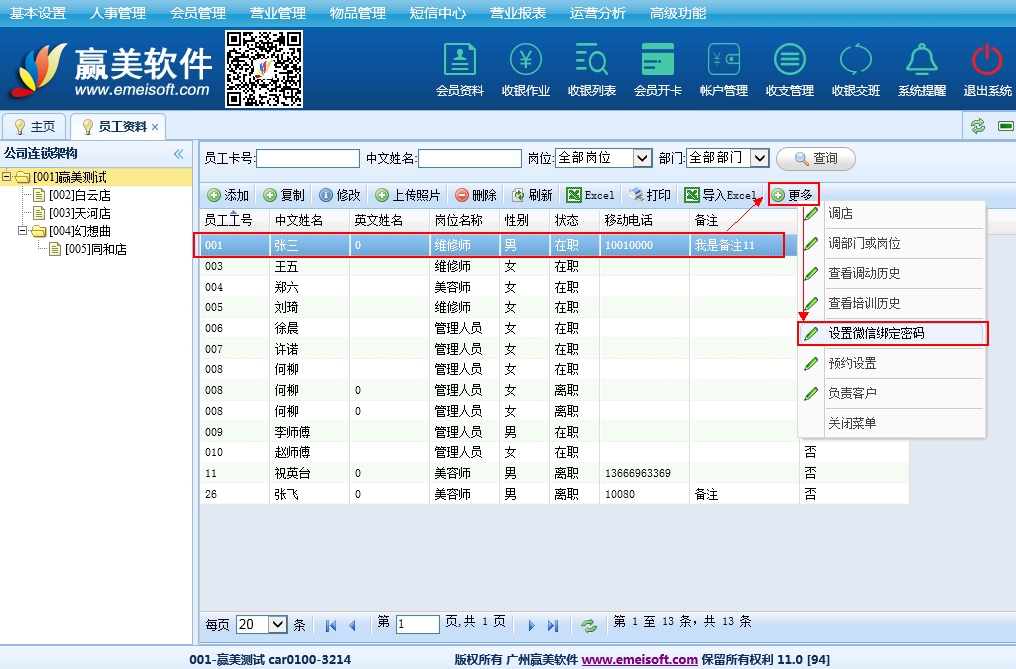
Task: Visit the www.emeisoft.com footer link
Action: pyautogui.click(x=639, y=659)
